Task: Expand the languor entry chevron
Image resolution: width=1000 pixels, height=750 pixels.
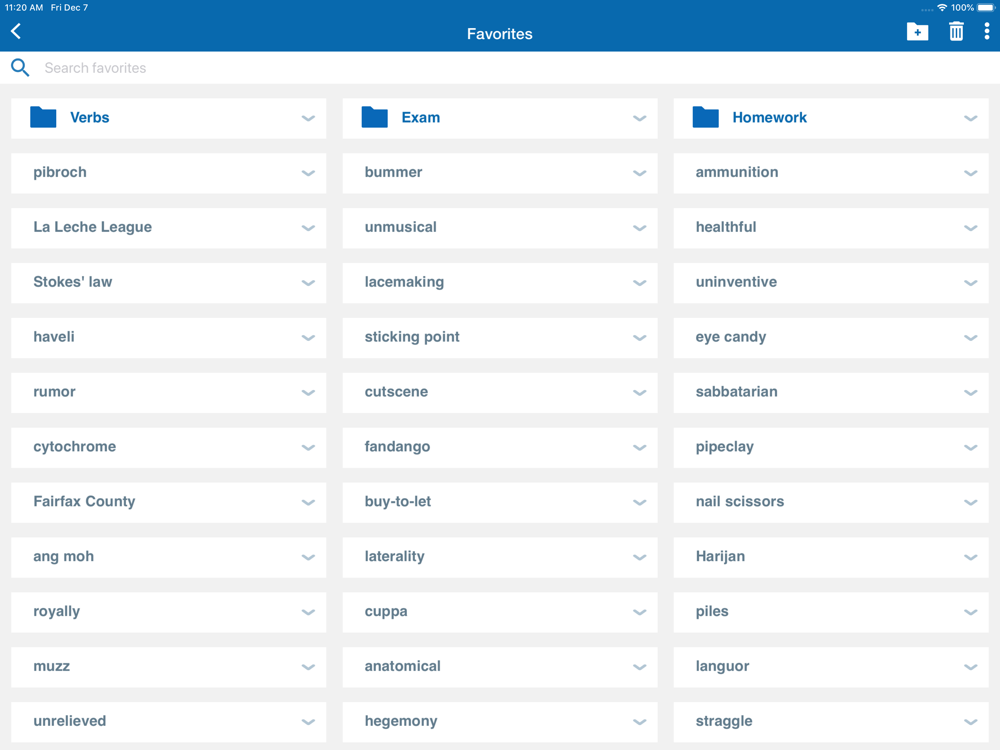Action: [971, 667]
